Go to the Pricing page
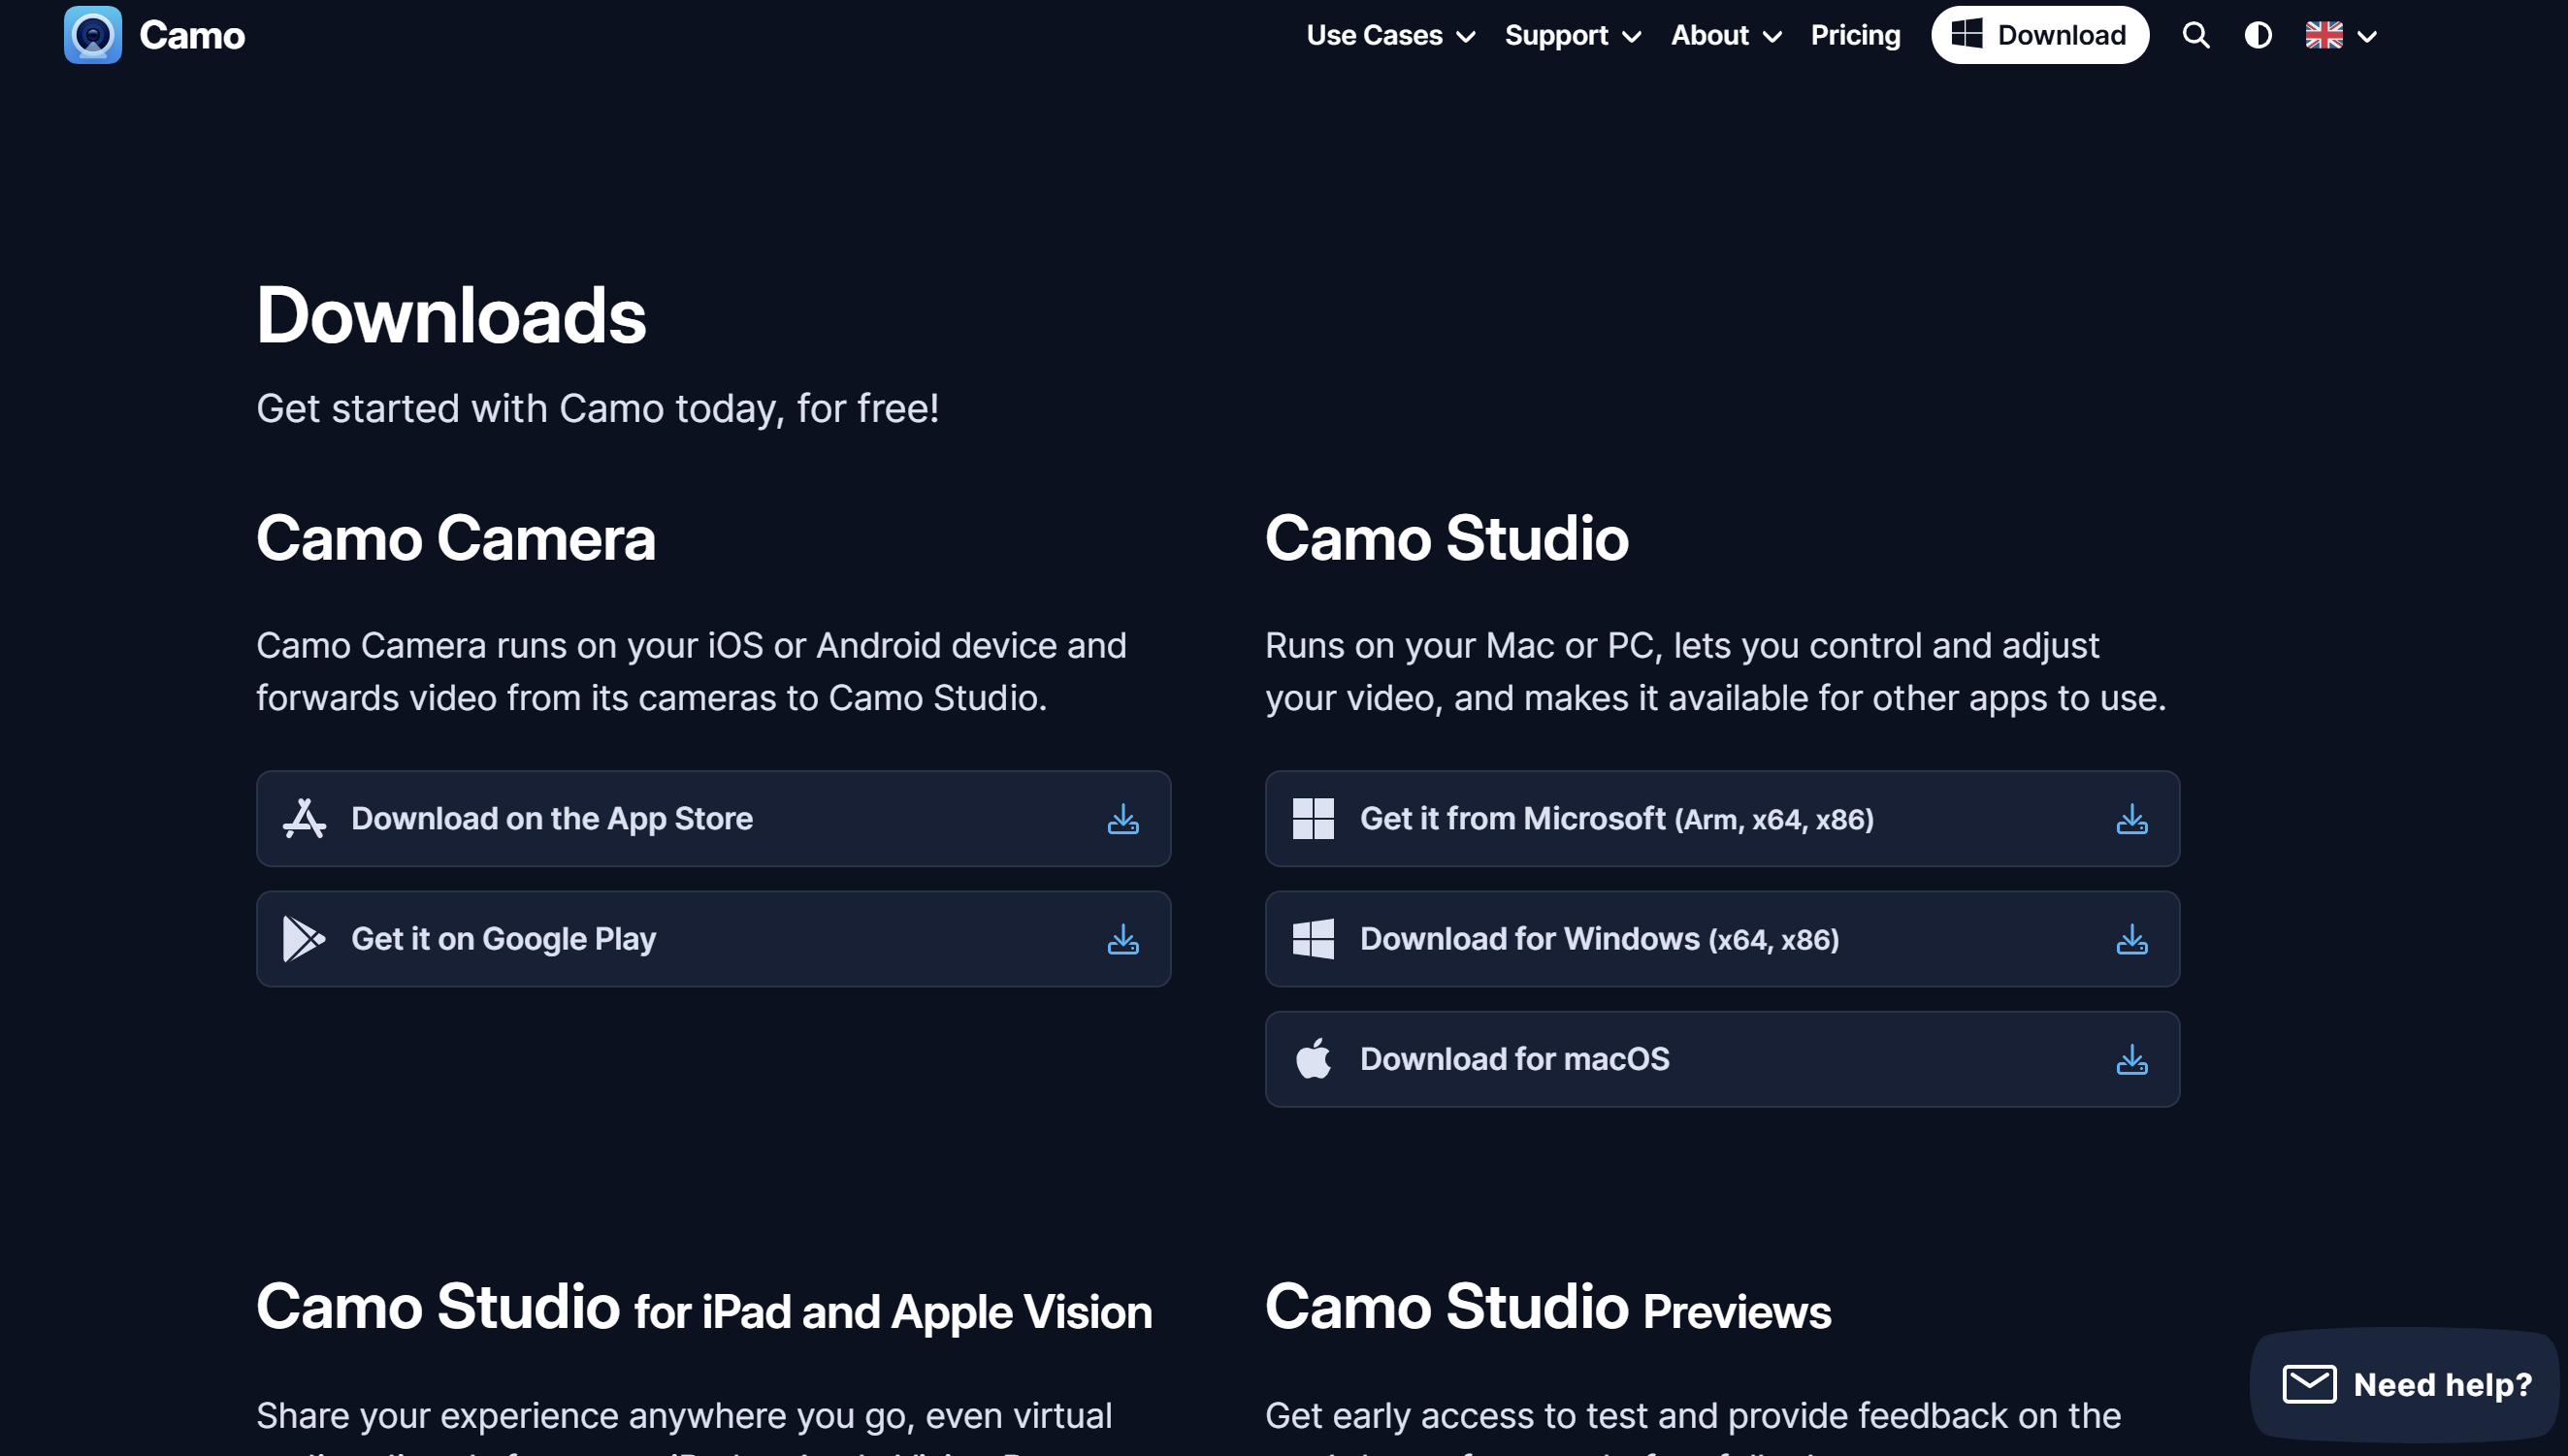 pos(1854,35)
